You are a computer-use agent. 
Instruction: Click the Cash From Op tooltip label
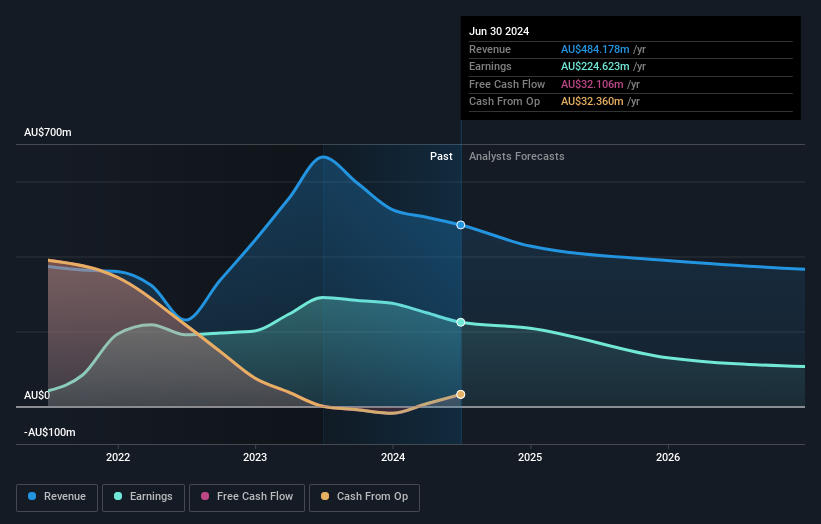(x=504, y=102)
